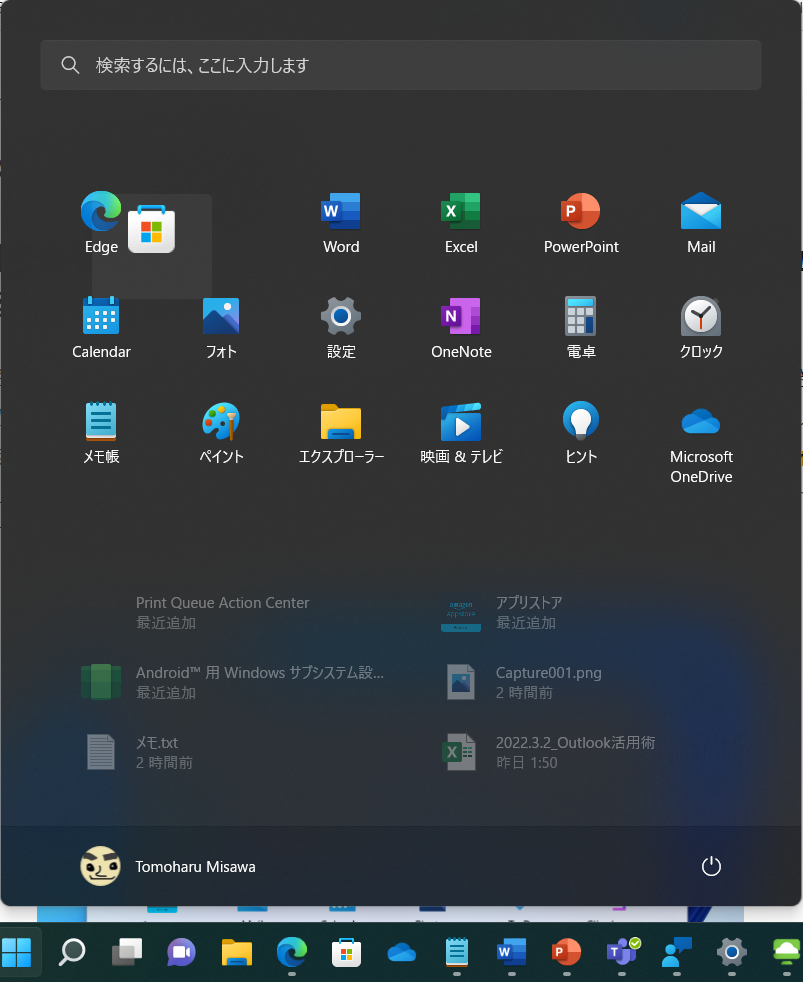Open Task View on taskbar
The width and height of the screenshot is (803, 982).
[x=127, y=953]
